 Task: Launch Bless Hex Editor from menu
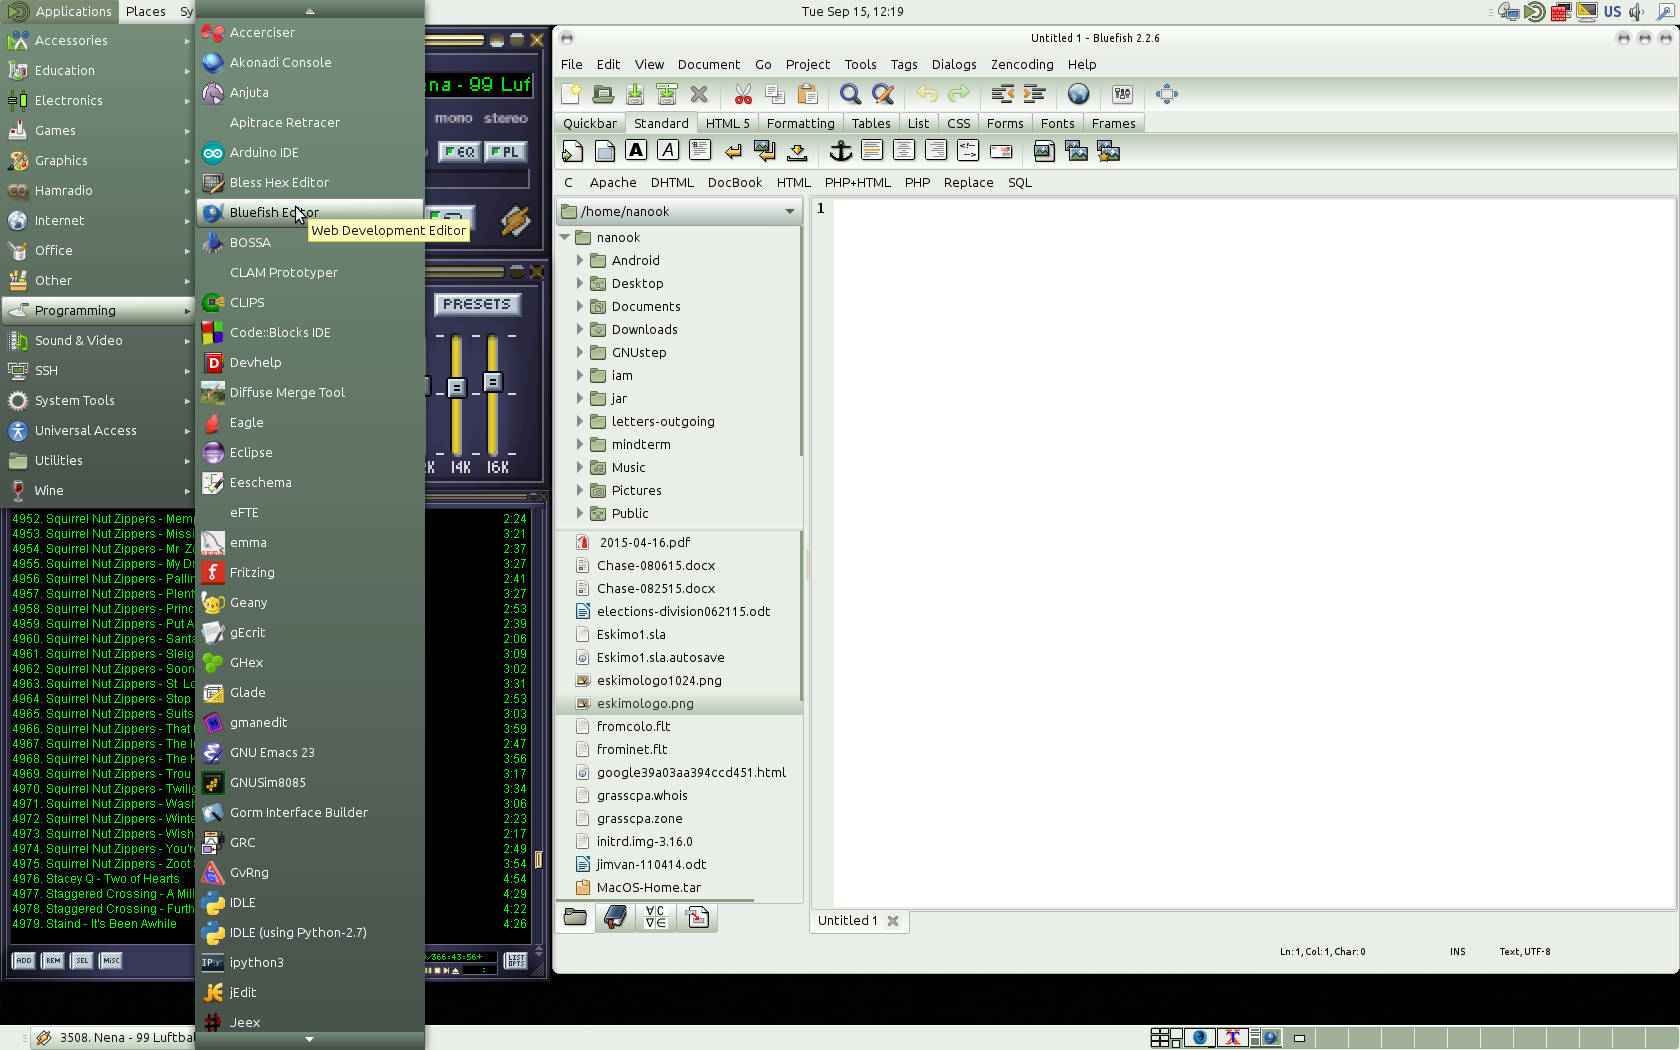310,182
